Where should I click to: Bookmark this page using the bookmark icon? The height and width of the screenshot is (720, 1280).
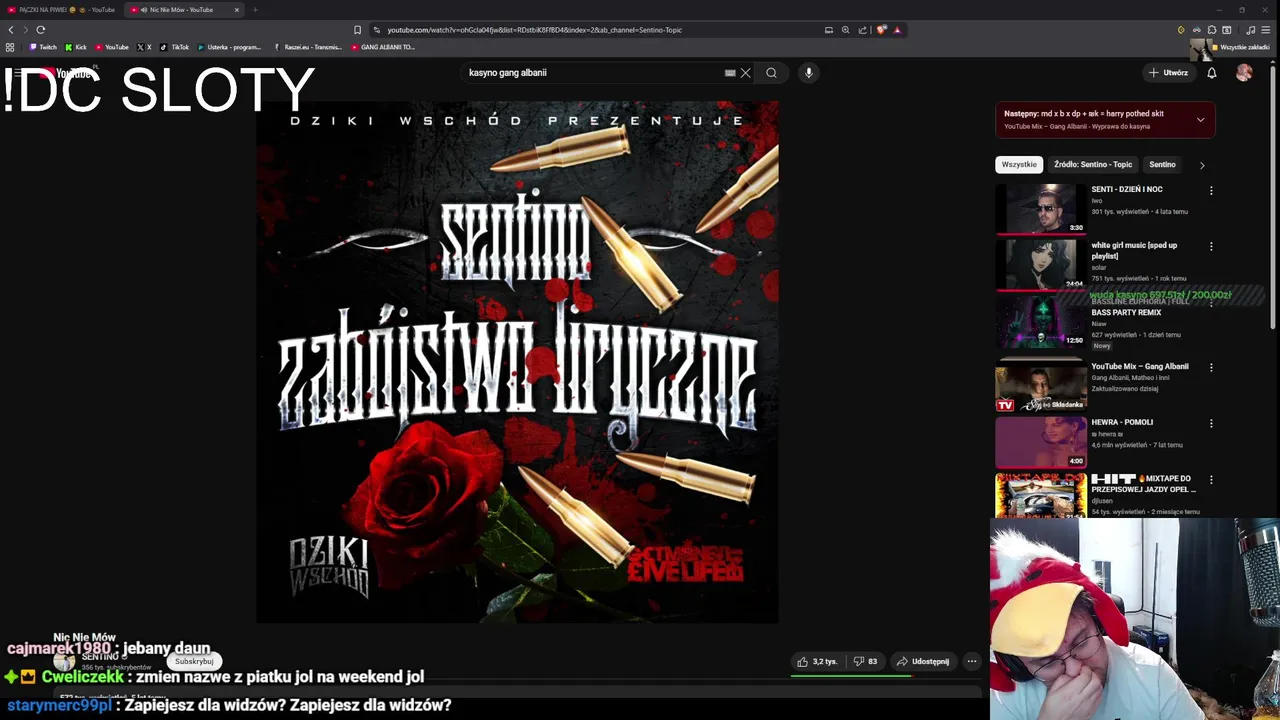357,30
